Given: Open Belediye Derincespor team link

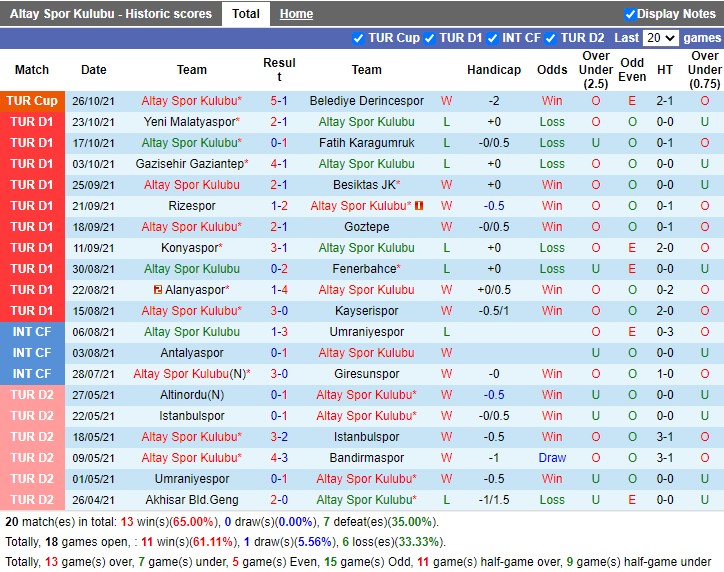Looking at the screenshot, I should click(x=367, y=101).
